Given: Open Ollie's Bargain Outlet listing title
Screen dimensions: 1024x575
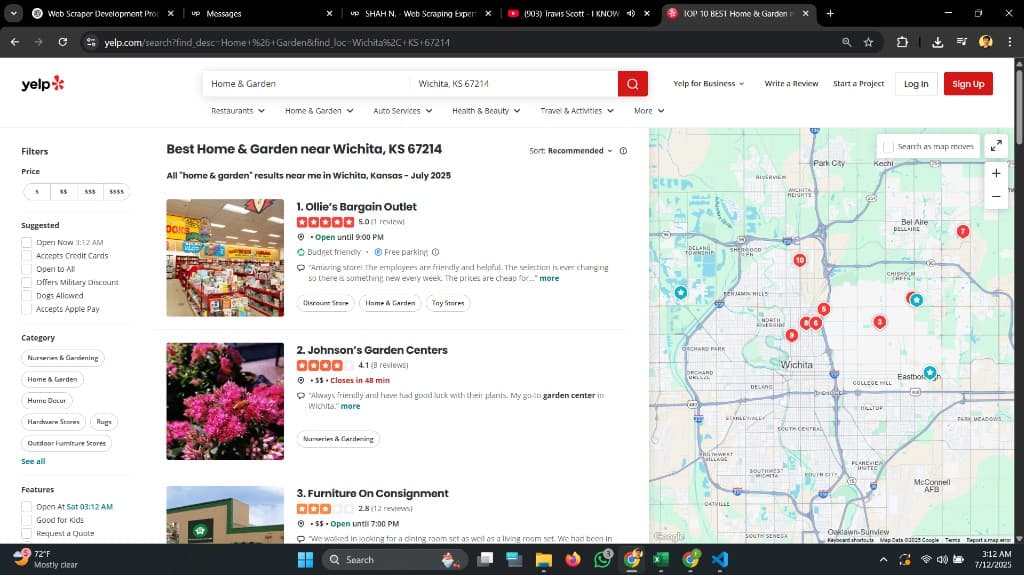Looking at the screenshot, I should (x=360, y=207).
